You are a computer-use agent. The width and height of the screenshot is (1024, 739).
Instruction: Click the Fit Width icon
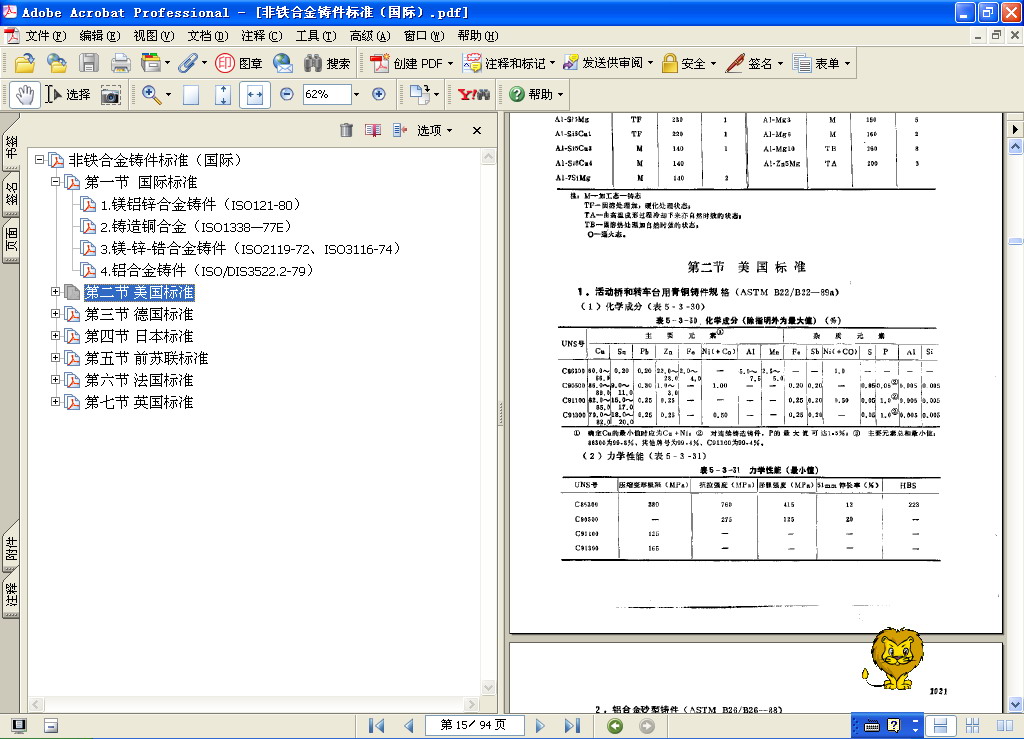point(255,95)
